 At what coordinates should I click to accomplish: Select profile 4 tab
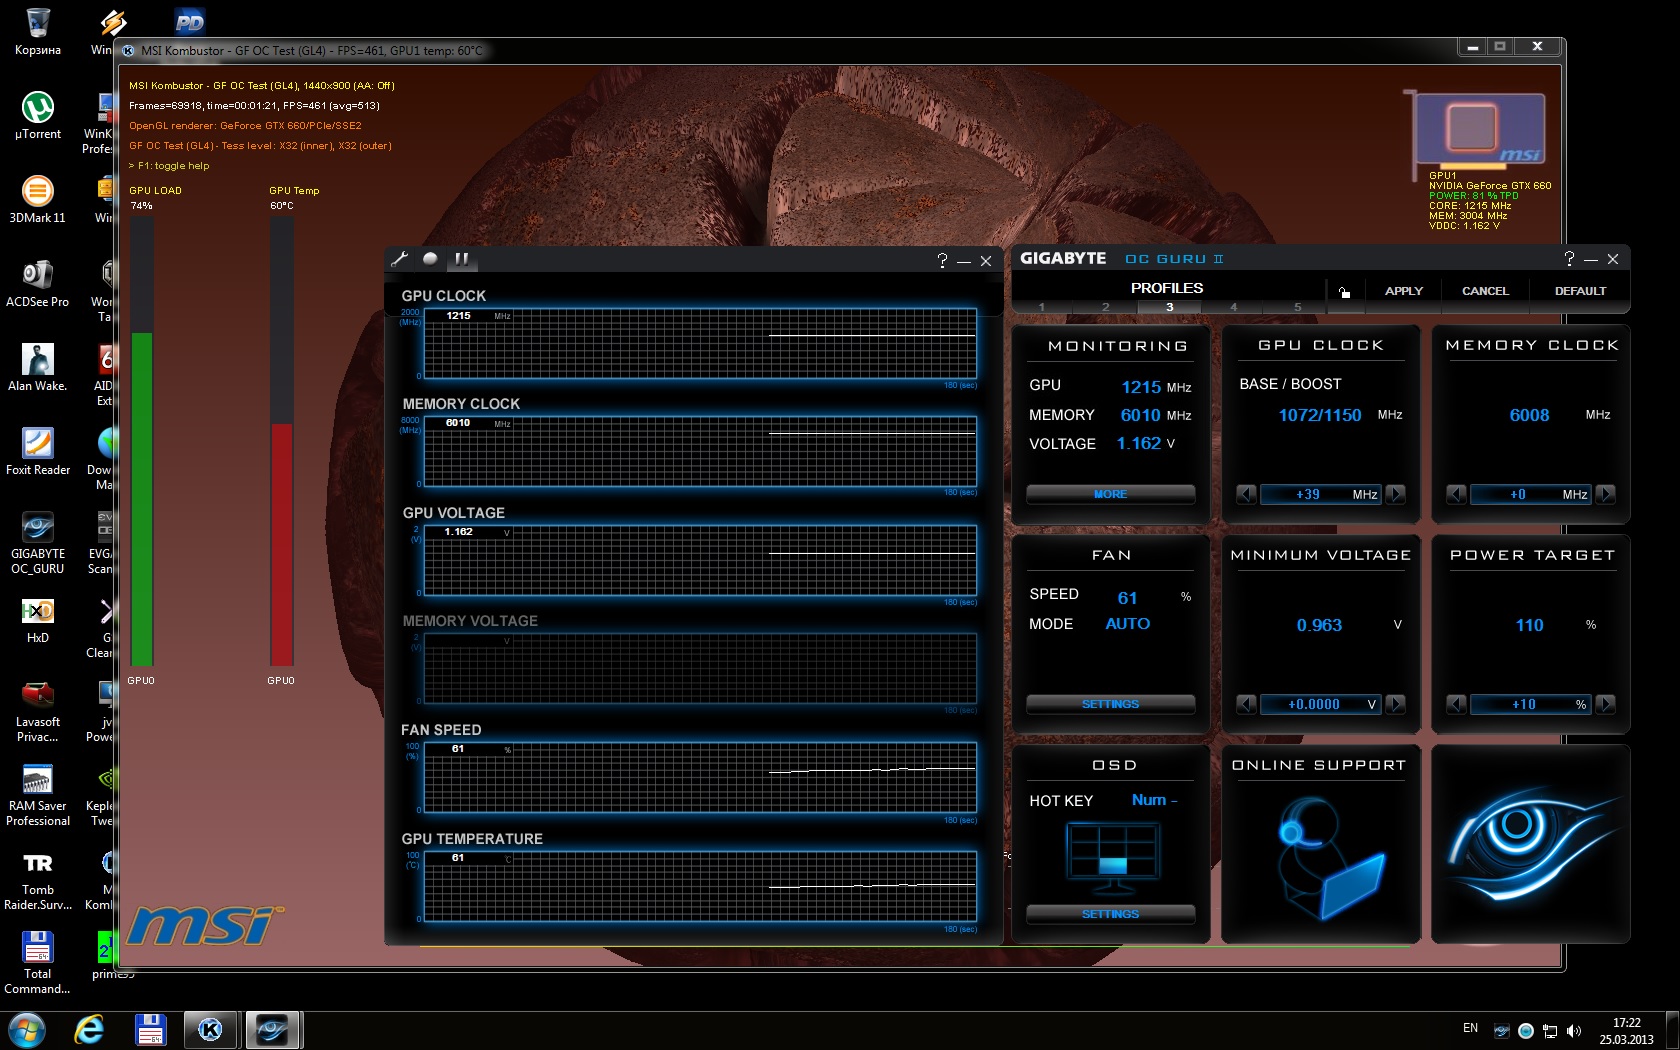coord(1233,307)
